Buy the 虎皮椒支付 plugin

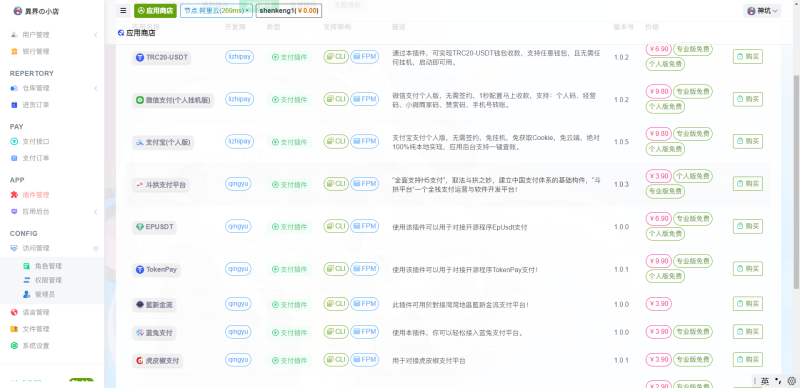click(748, 360)
